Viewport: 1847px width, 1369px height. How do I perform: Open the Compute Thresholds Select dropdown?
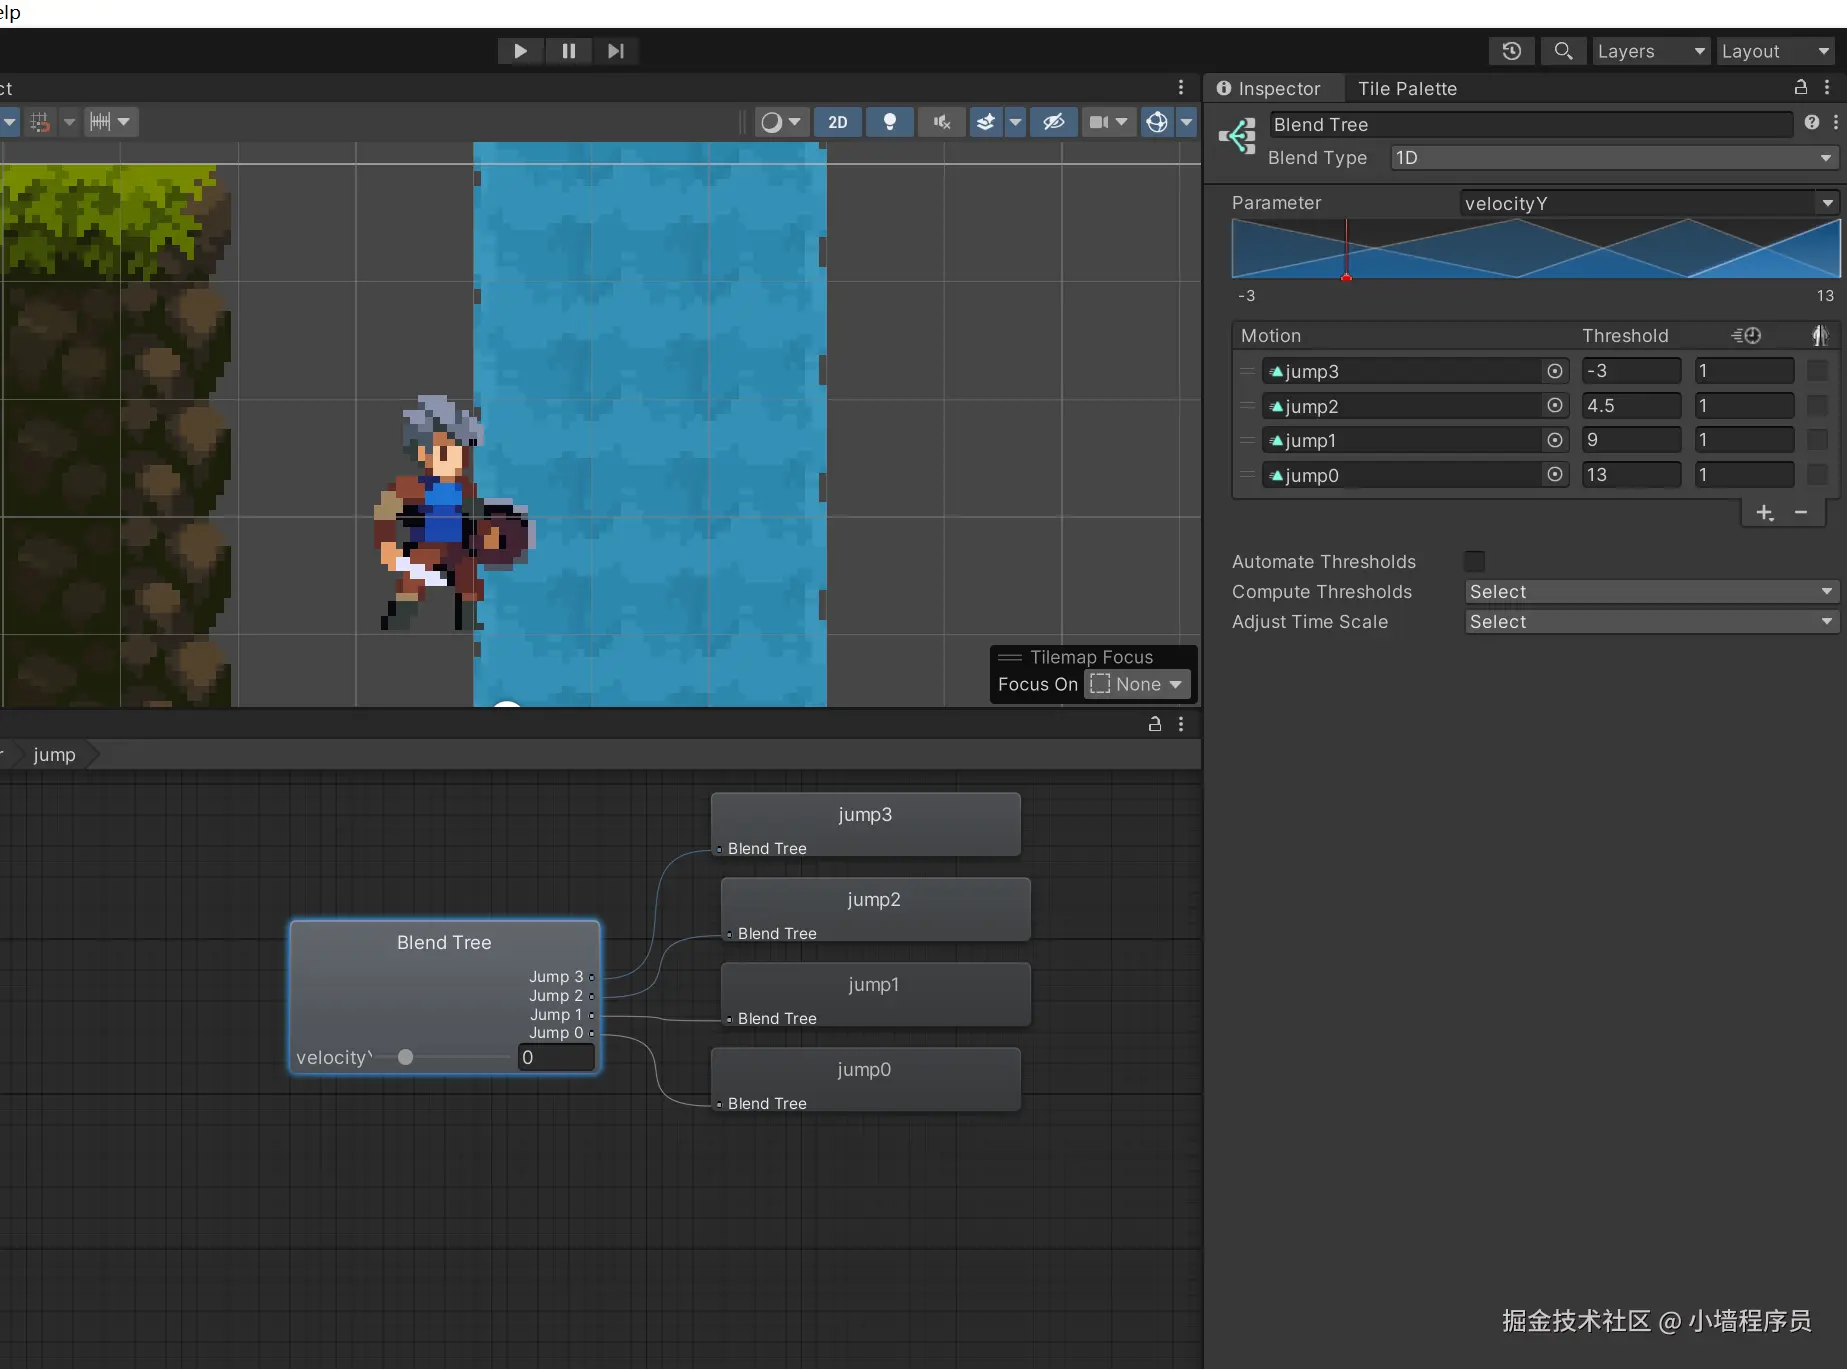(x=1651, y=592)
